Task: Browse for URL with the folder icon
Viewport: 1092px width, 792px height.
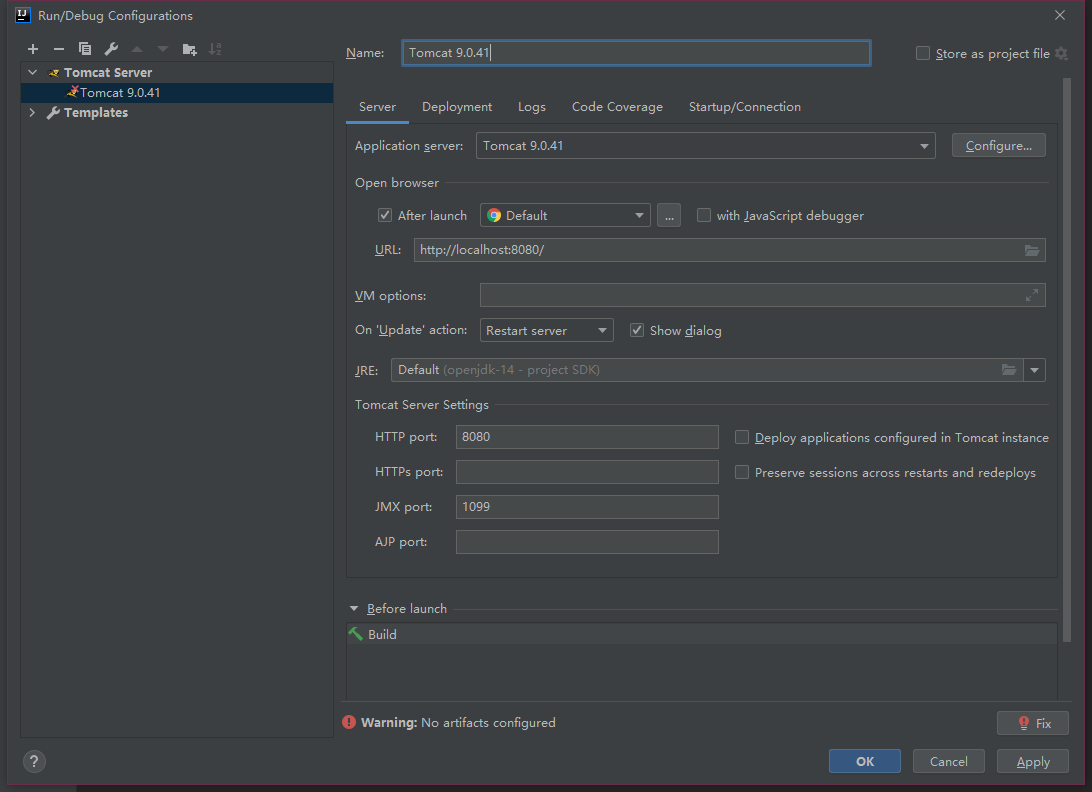Action: point(1032,250)
